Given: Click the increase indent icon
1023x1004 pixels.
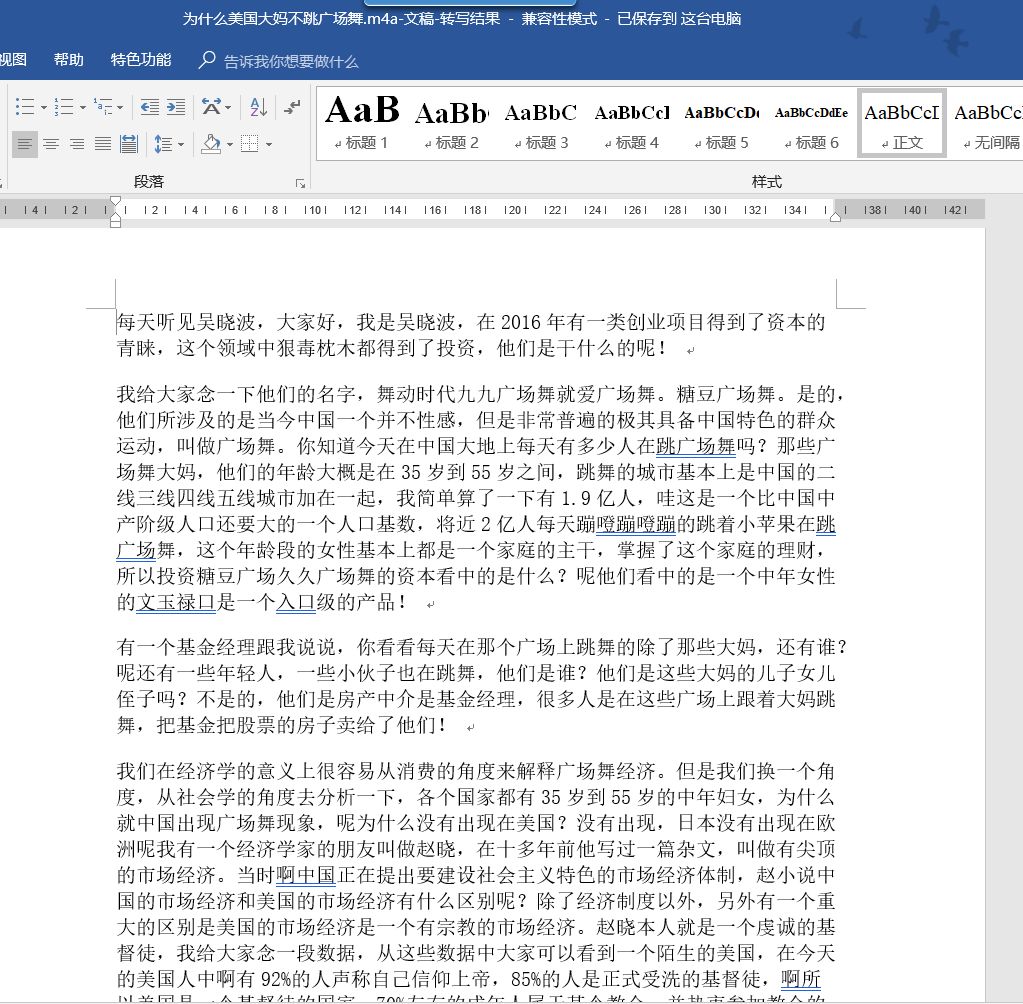Looking at the screenshot, I should 178,107.
